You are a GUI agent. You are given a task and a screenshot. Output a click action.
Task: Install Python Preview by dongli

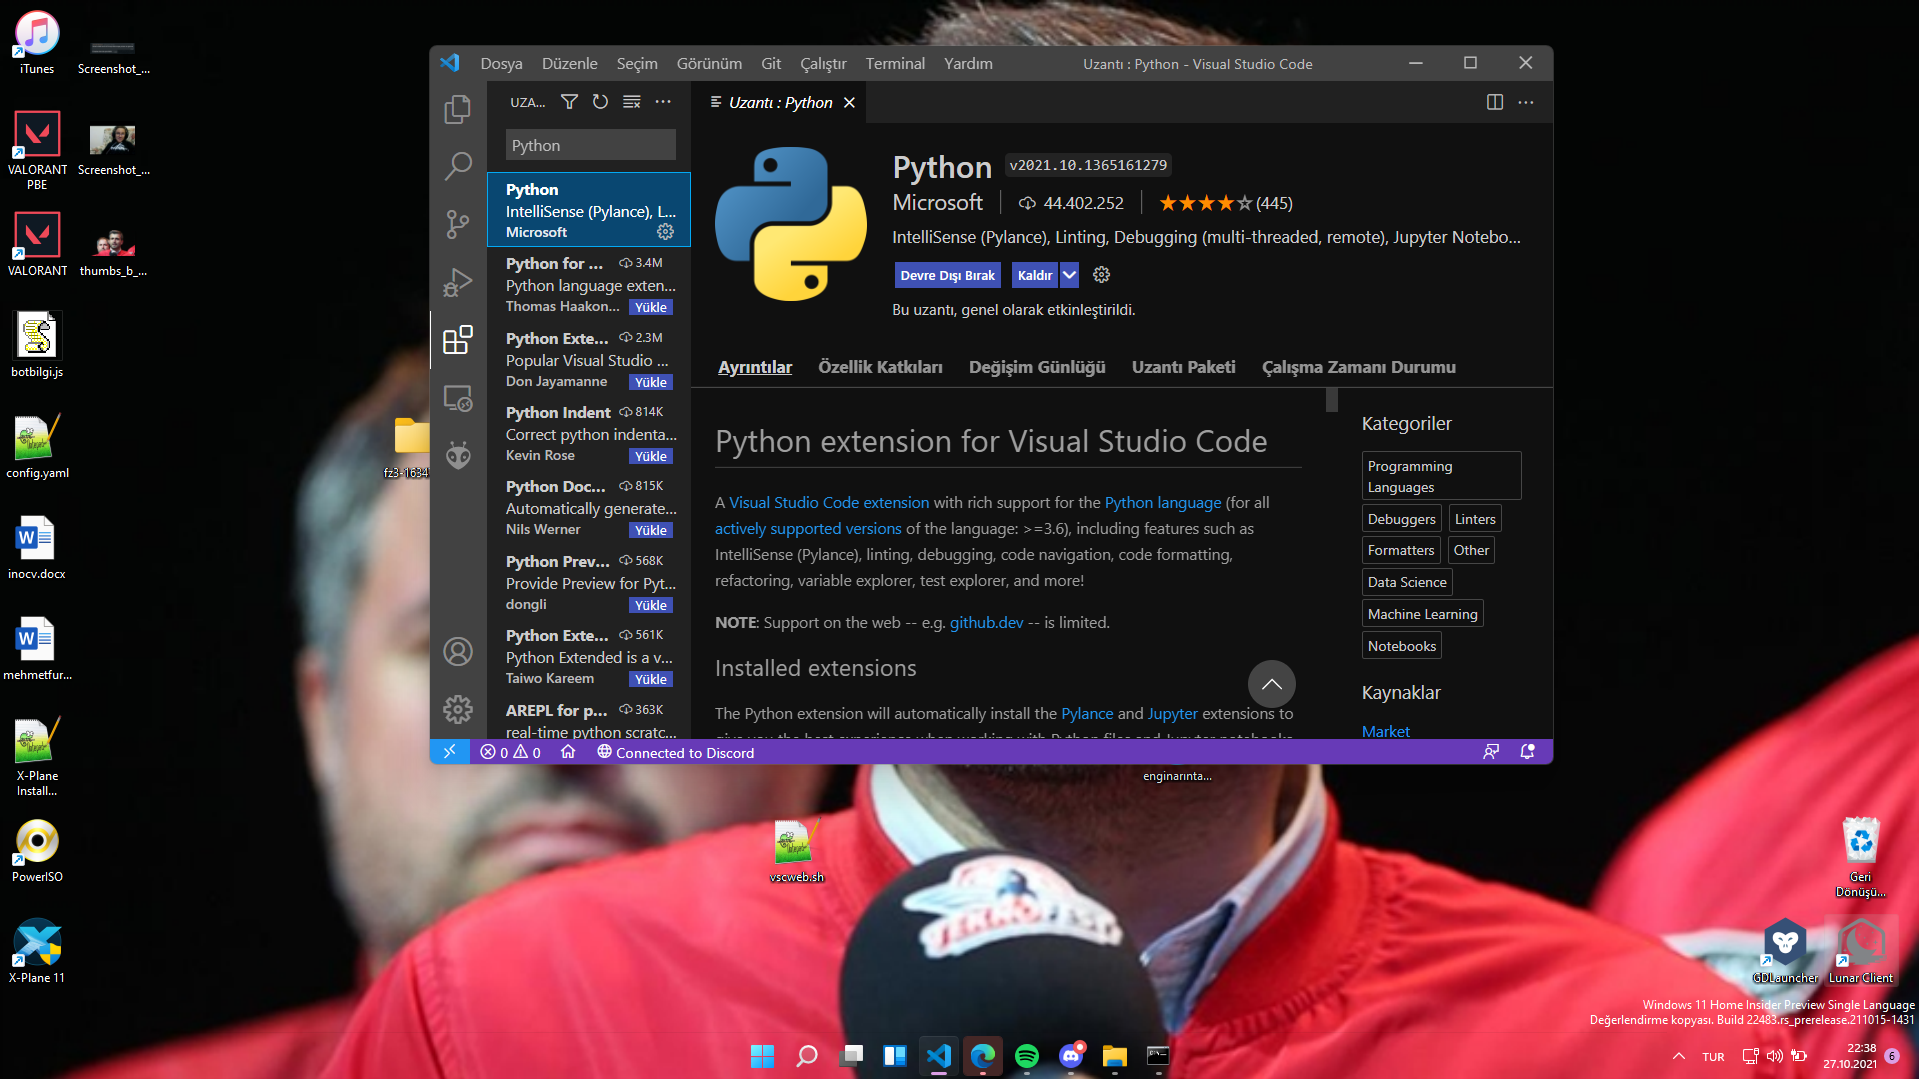click(651, 605)
